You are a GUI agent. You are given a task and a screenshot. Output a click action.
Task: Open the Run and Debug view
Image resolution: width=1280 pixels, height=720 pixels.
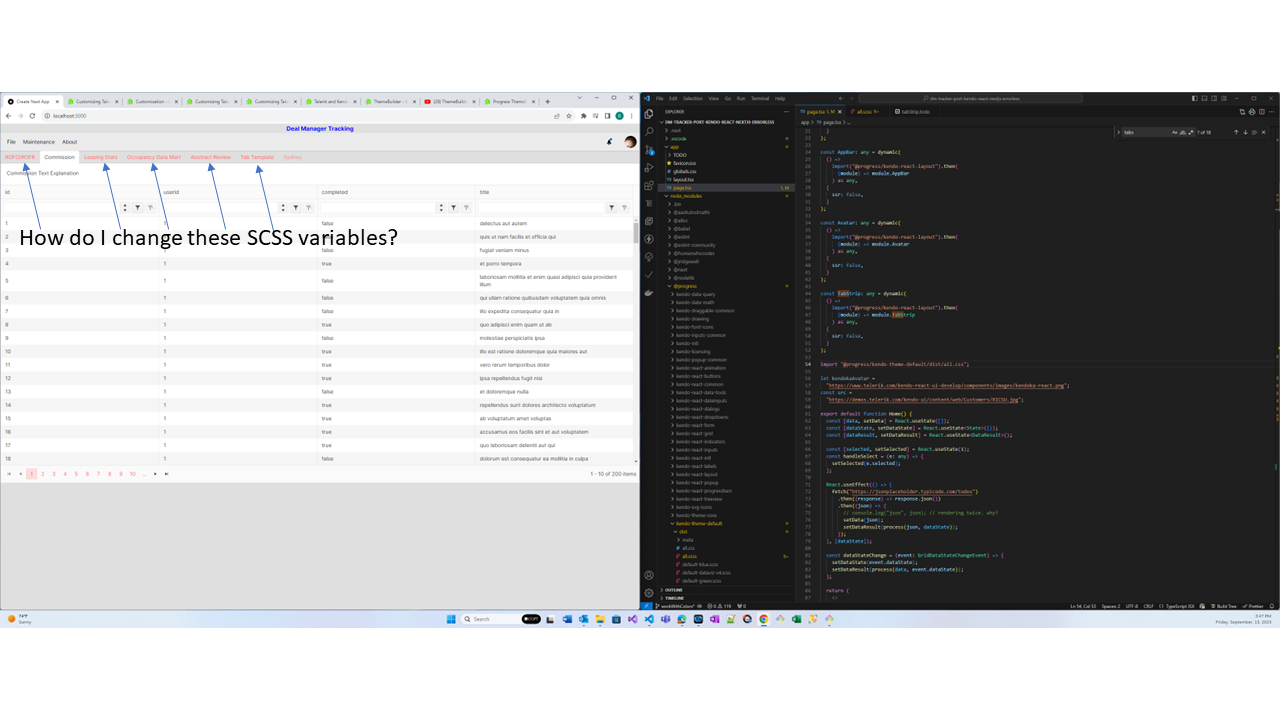649,167
